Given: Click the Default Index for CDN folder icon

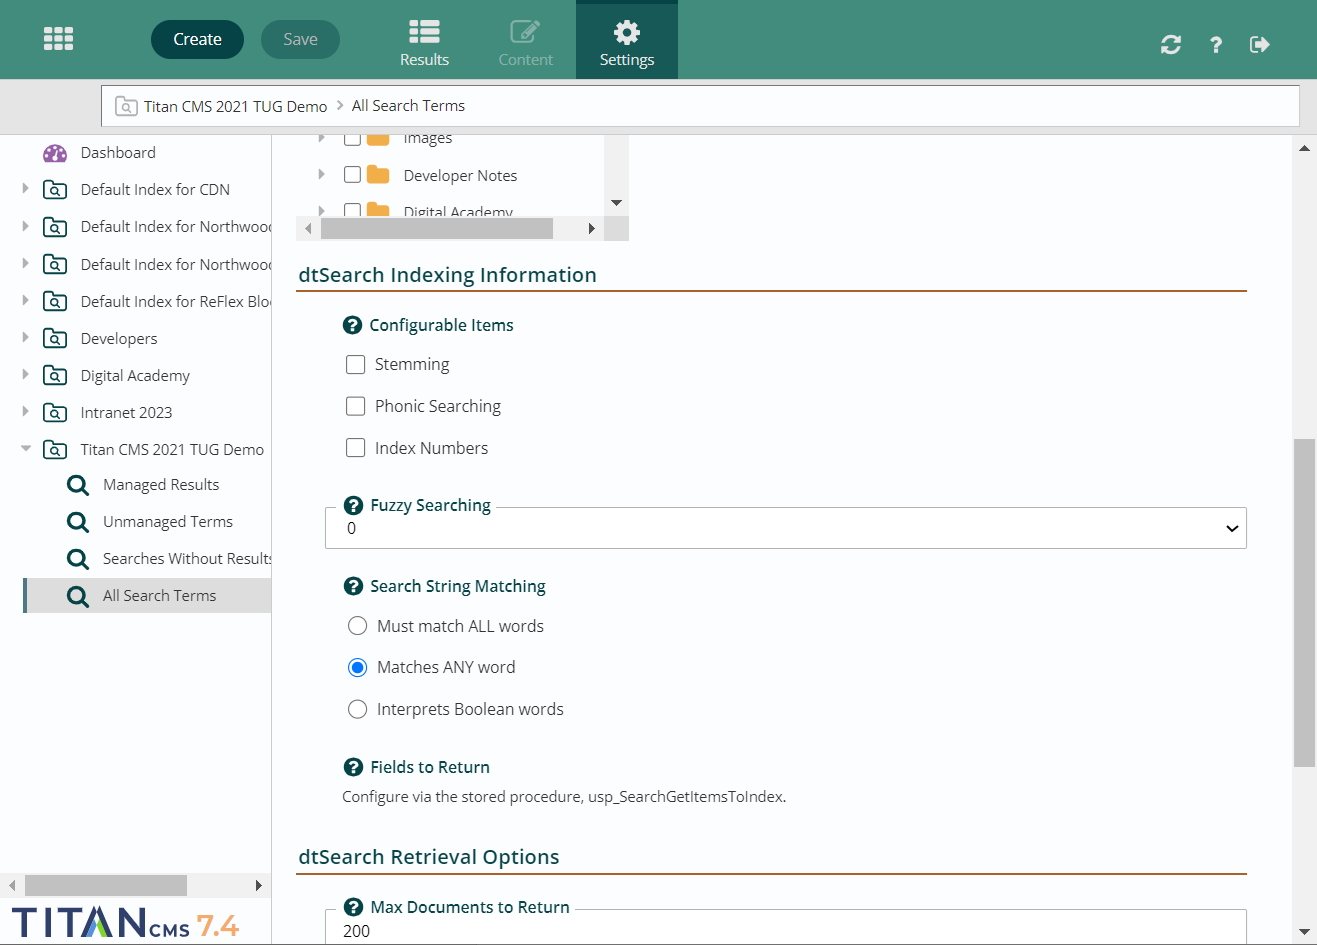Looking at the screenshot, I should click(55, 190).
